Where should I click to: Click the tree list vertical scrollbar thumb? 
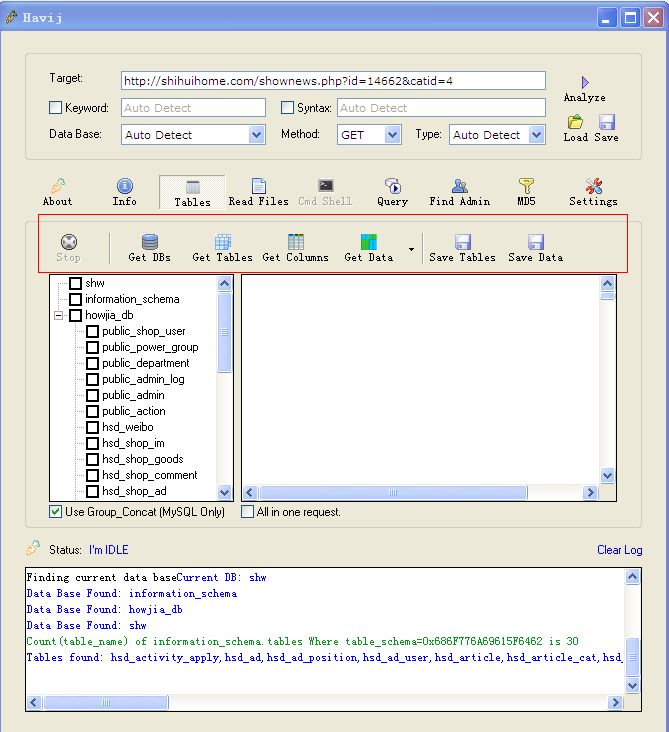[x=225, y=332]
